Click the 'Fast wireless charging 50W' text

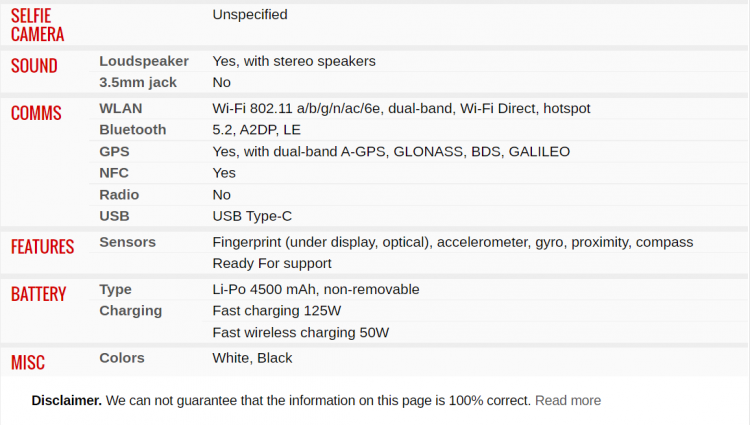point(300,332)
